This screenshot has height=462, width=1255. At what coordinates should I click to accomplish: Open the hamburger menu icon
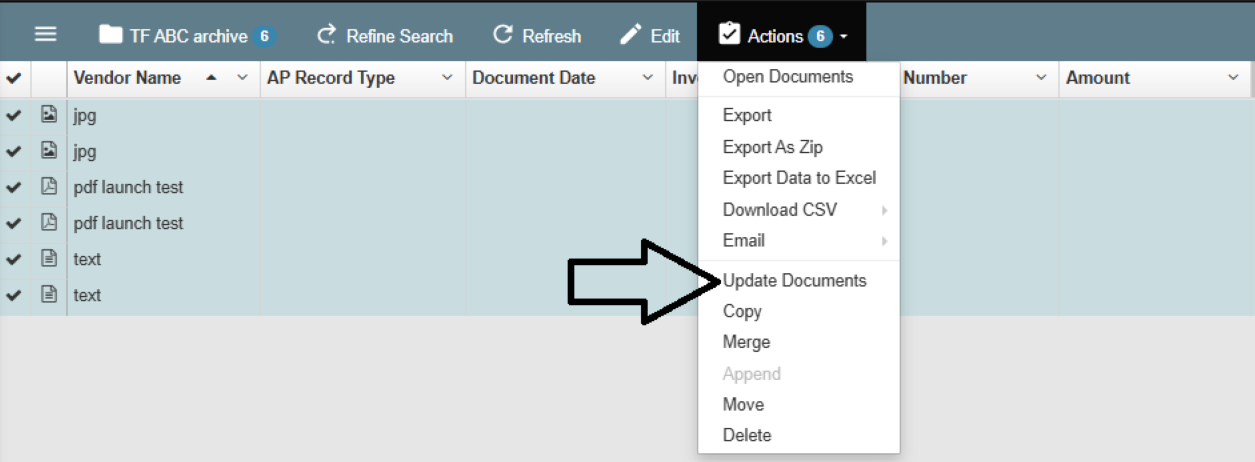[45, 34]
